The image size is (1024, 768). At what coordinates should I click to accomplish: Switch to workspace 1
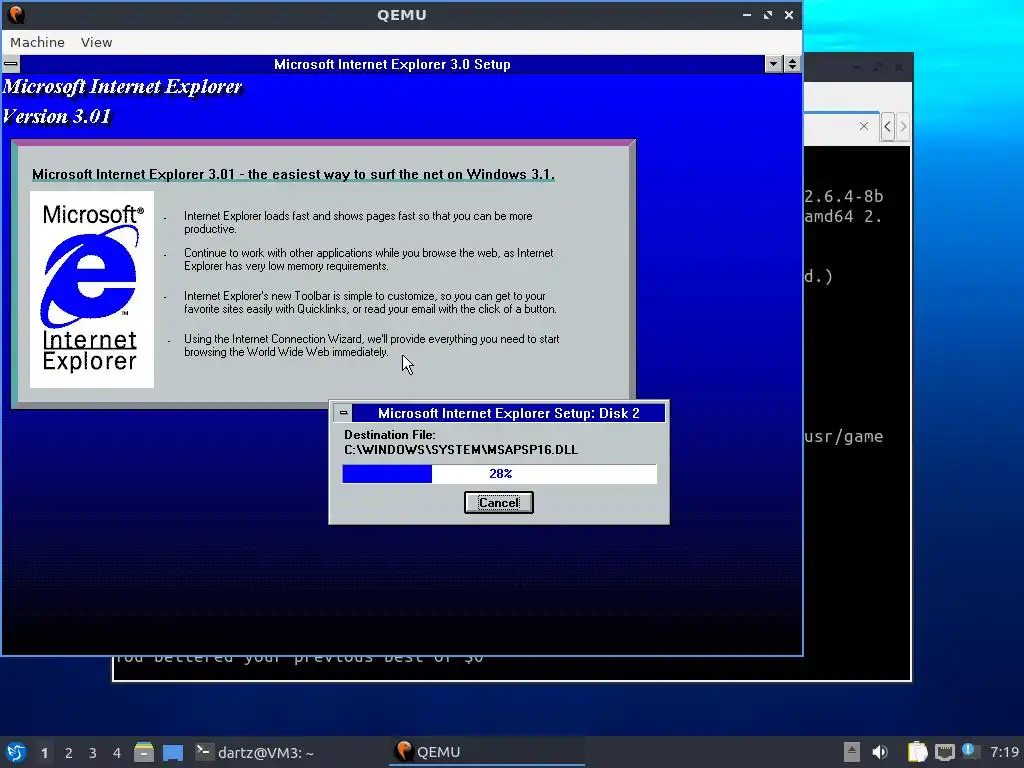[44, 753]
